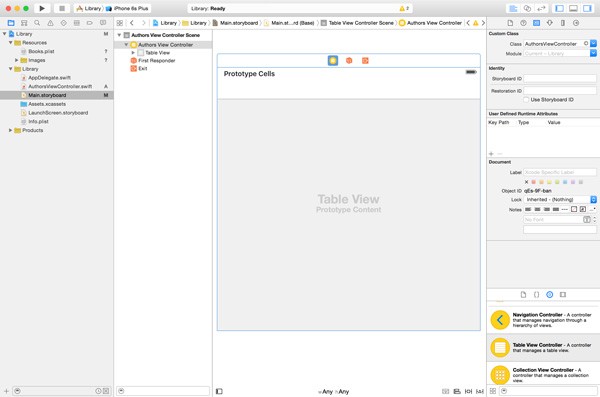Viewport: 600px width, 397px height.
Task: Collapse the Library project root
Action: click(x=5, y=34)
